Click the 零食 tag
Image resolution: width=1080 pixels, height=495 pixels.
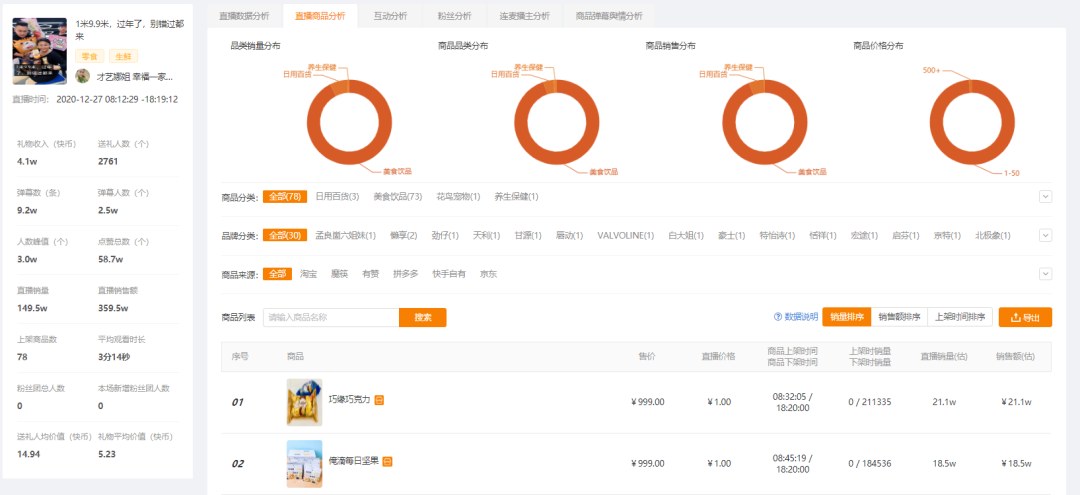(89, 56)
